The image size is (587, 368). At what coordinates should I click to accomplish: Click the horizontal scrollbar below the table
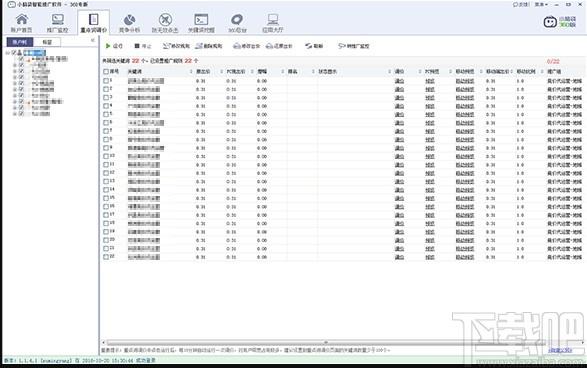326,342
